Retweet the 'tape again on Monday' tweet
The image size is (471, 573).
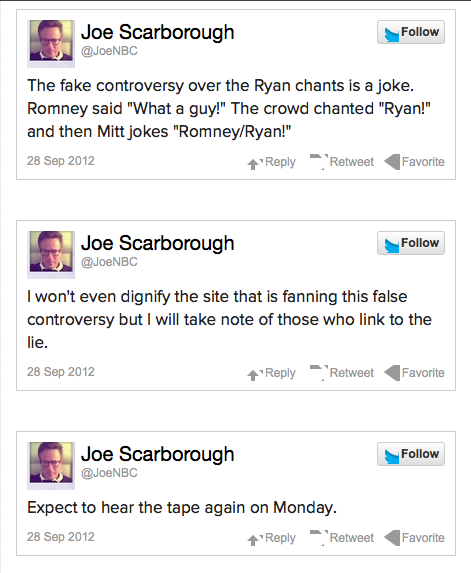(342, 538)
